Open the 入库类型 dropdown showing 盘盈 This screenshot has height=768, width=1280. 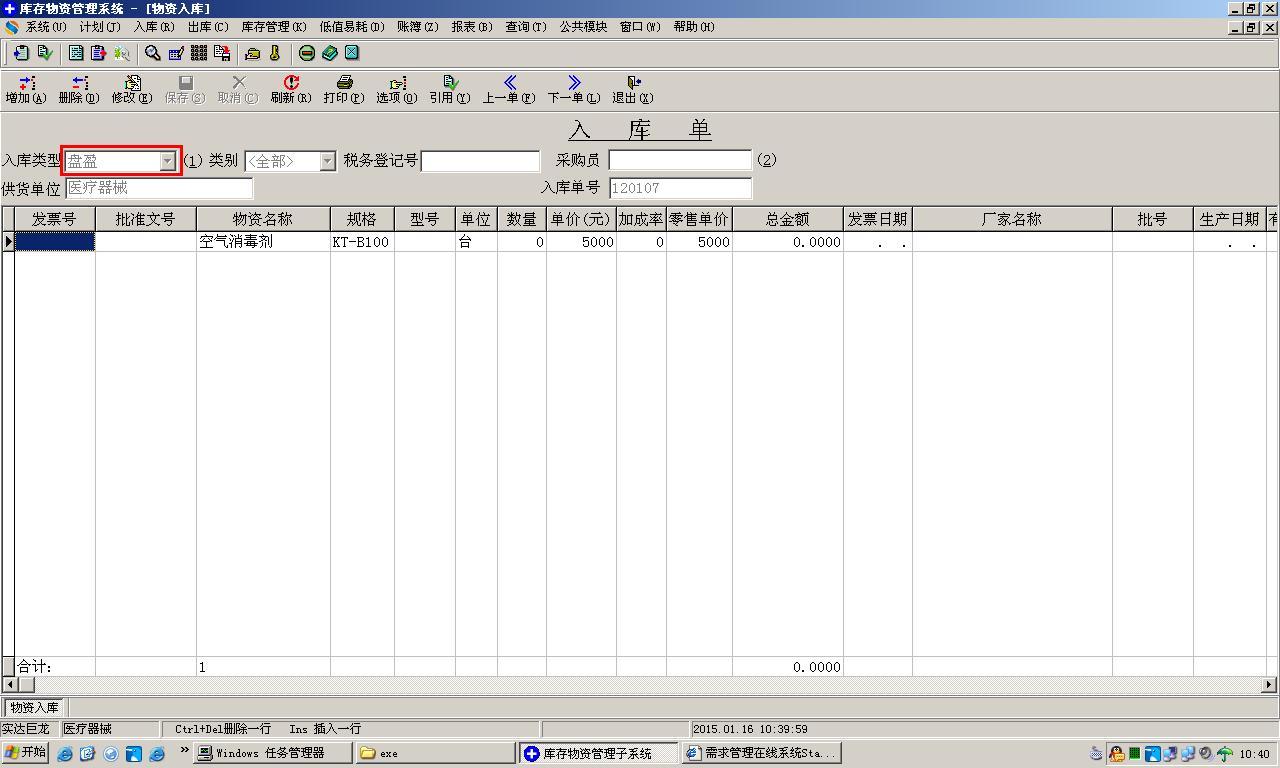tap(168, 161)
